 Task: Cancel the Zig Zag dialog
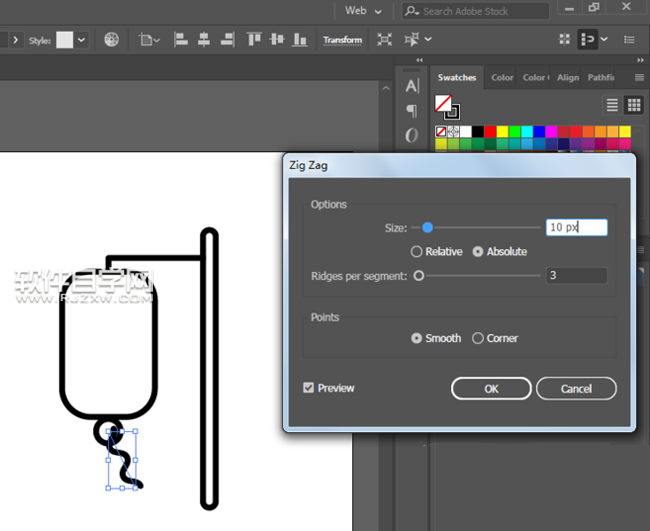click(x=576, y=388)
